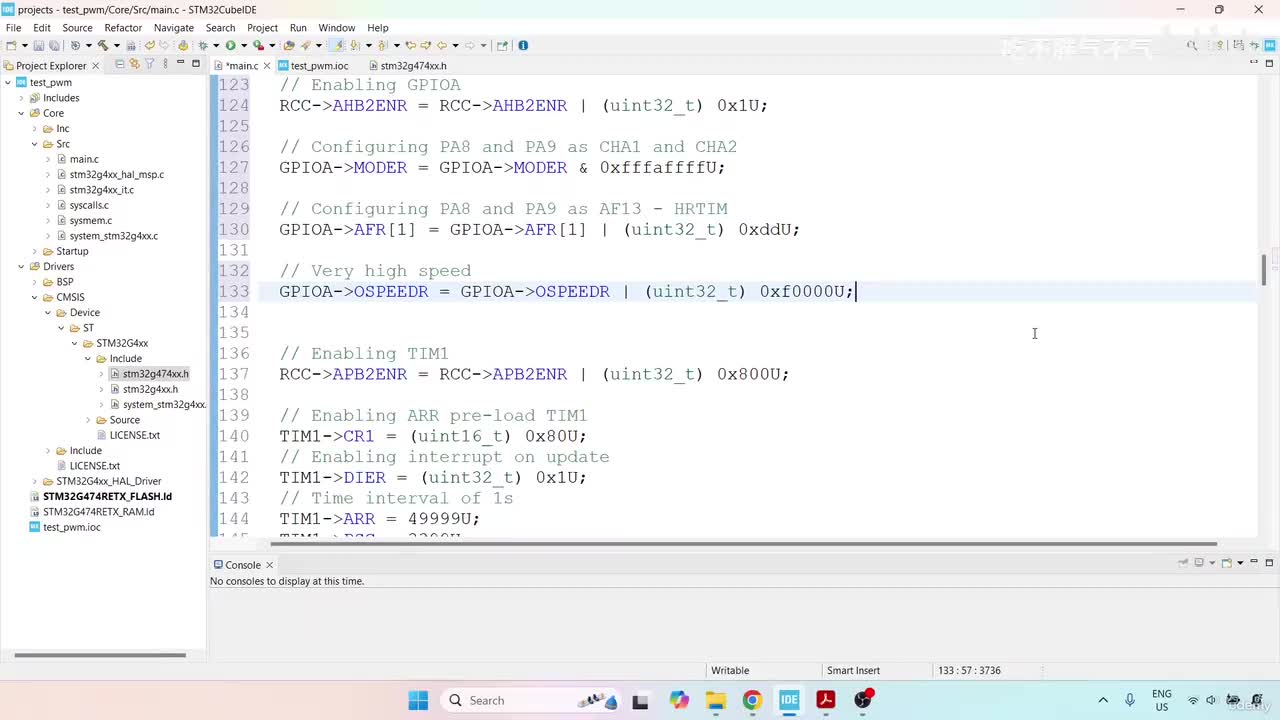The height and width of the screenshot is (720, 1280).
Task: Expand the Startup folder
Action: pos(35,251)
